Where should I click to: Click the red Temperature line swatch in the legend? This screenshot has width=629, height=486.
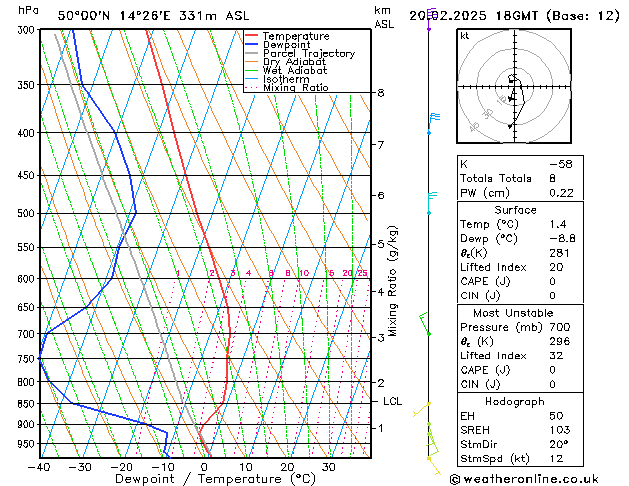(252, 36)
